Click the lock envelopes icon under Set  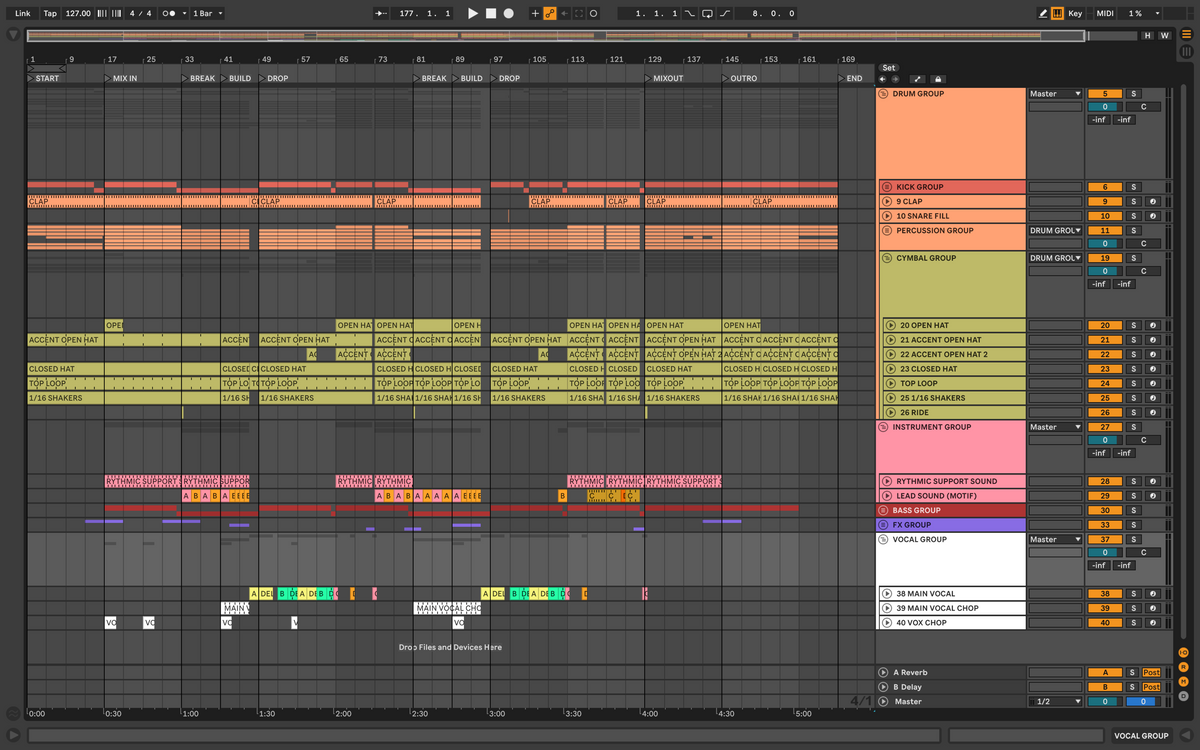pos(937,79)
